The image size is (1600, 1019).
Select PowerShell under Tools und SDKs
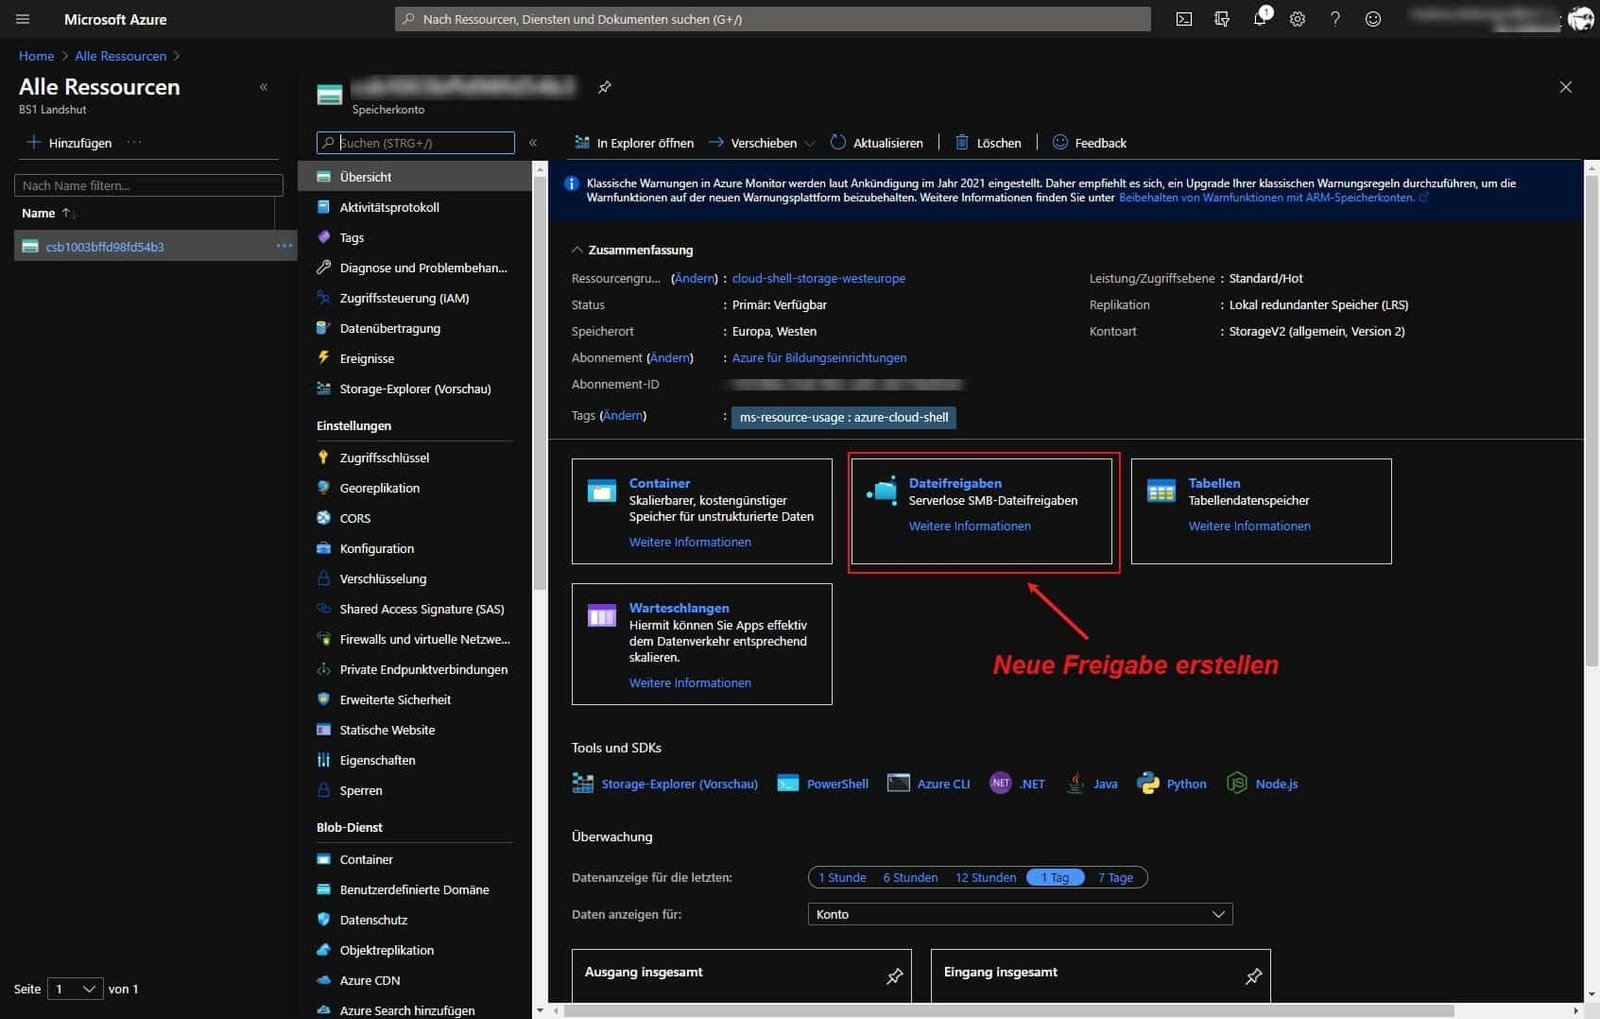[836, 784]
